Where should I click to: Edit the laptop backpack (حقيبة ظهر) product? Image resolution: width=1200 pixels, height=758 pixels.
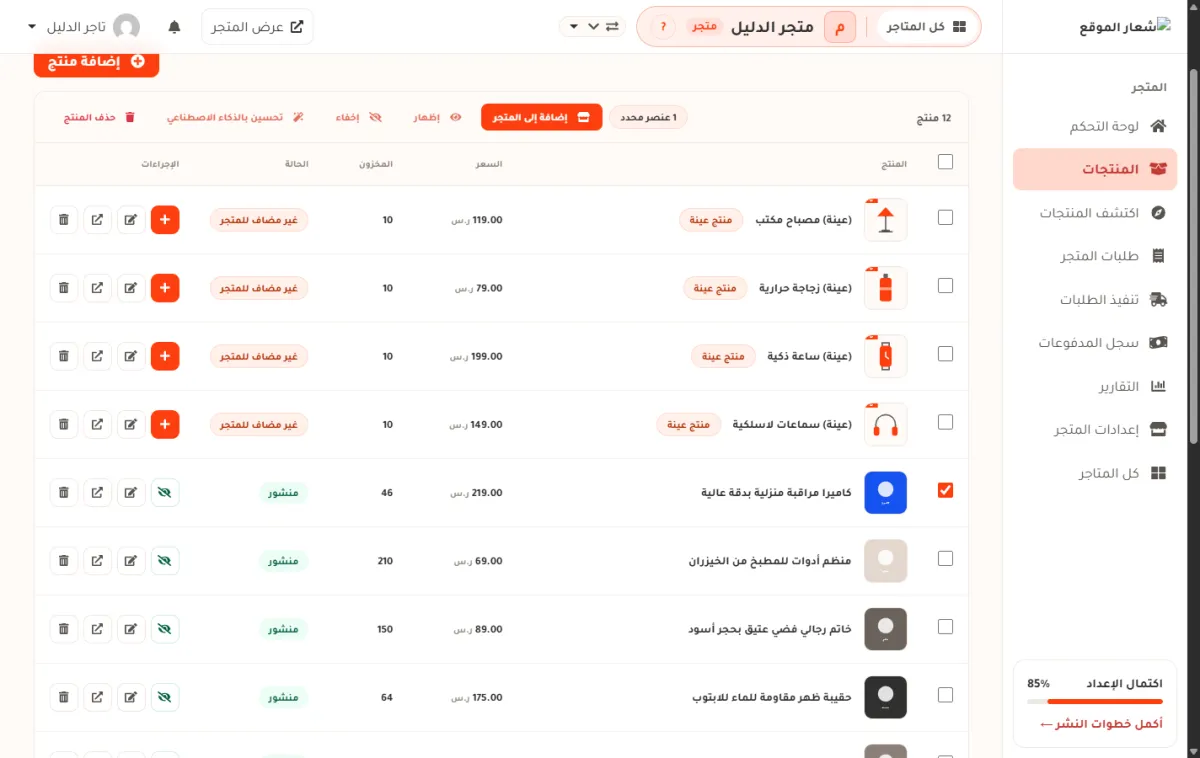[131, 697]
